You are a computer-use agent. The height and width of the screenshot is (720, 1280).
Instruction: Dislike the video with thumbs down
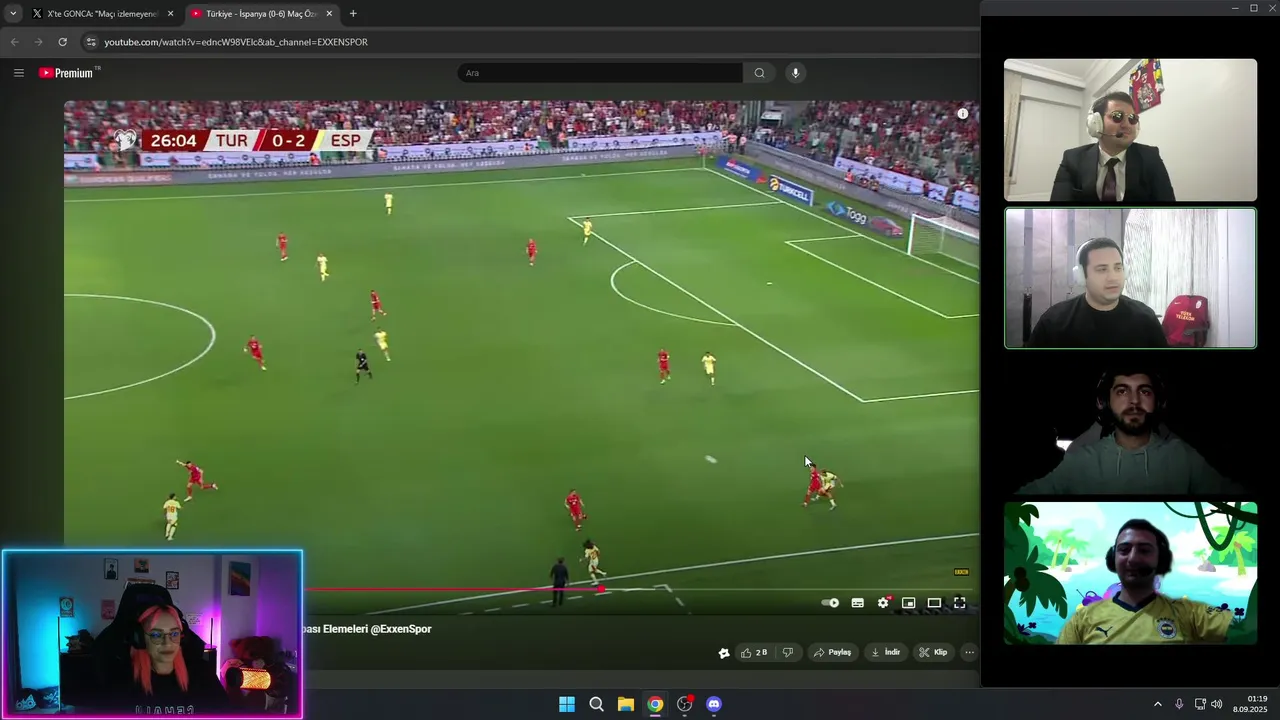tap(788, 653)
